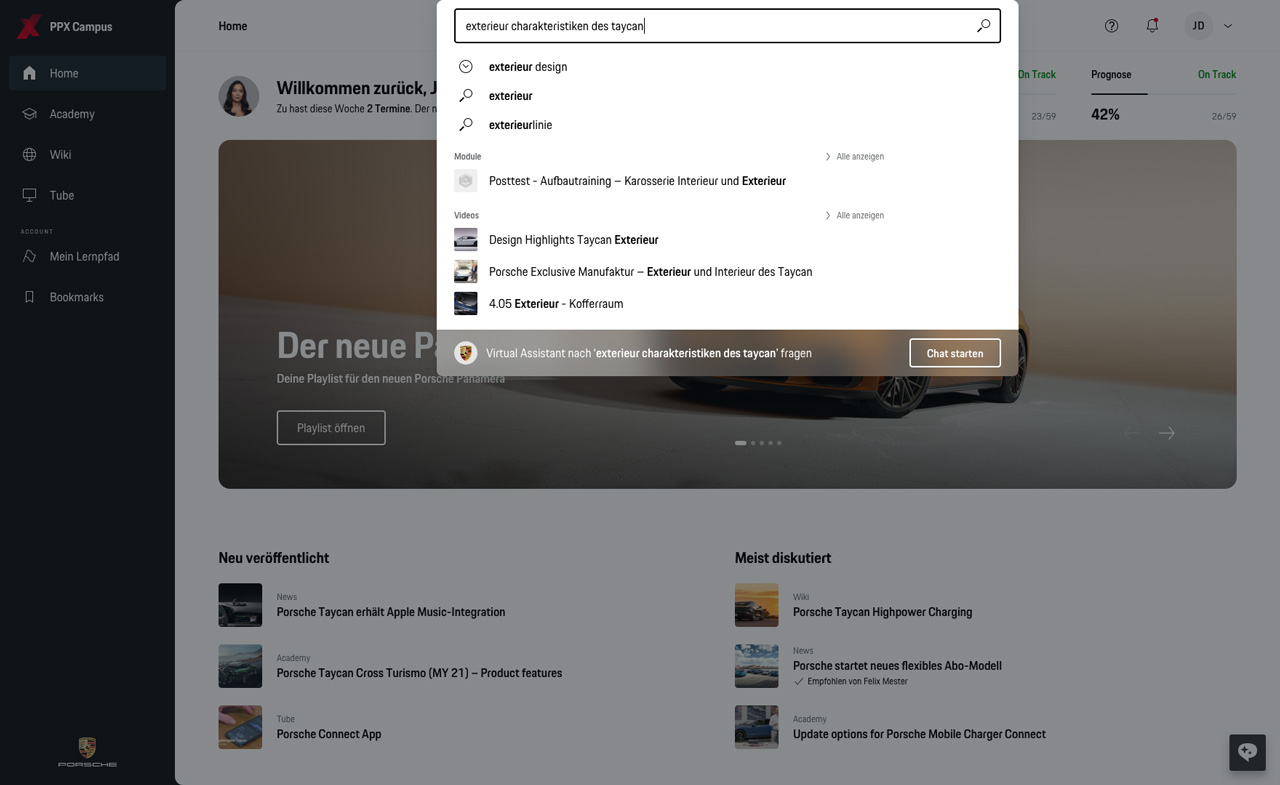Image resolution: width=1280 pixels, height=785 pixels.
Task: Click thumbnail of 4.05 Exterieur Kofferraum video
Action: (466, 304)
